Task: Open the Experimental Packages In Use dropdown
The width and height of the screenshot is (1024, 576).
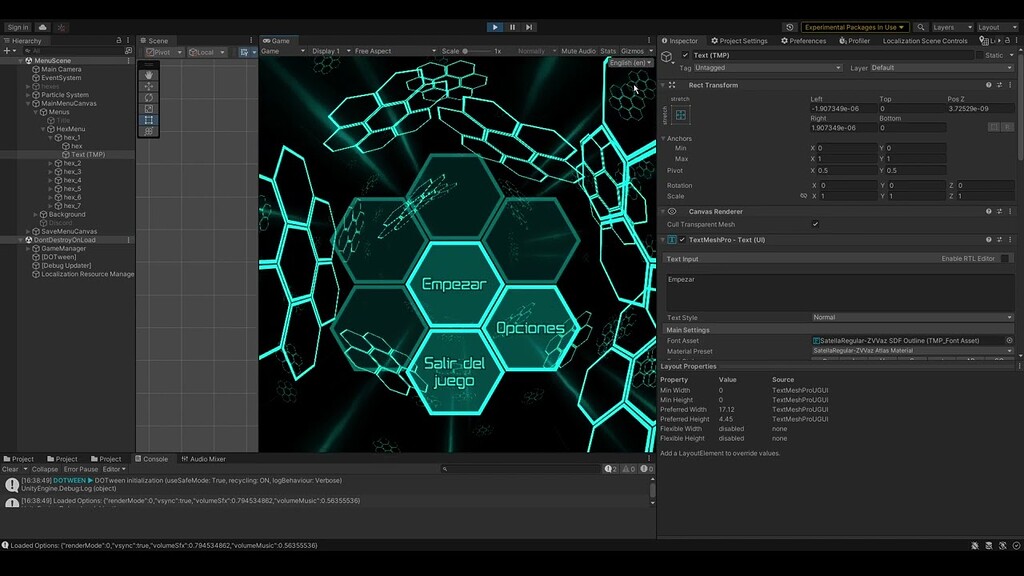Action: (x=855, y=27)
